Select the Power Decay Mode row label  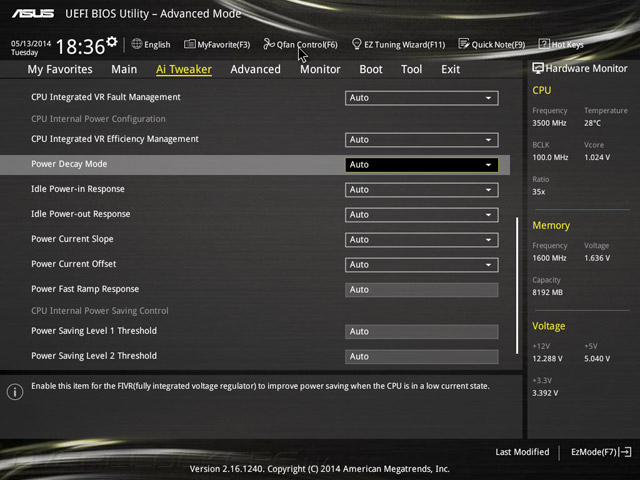(x=69, y=164)
